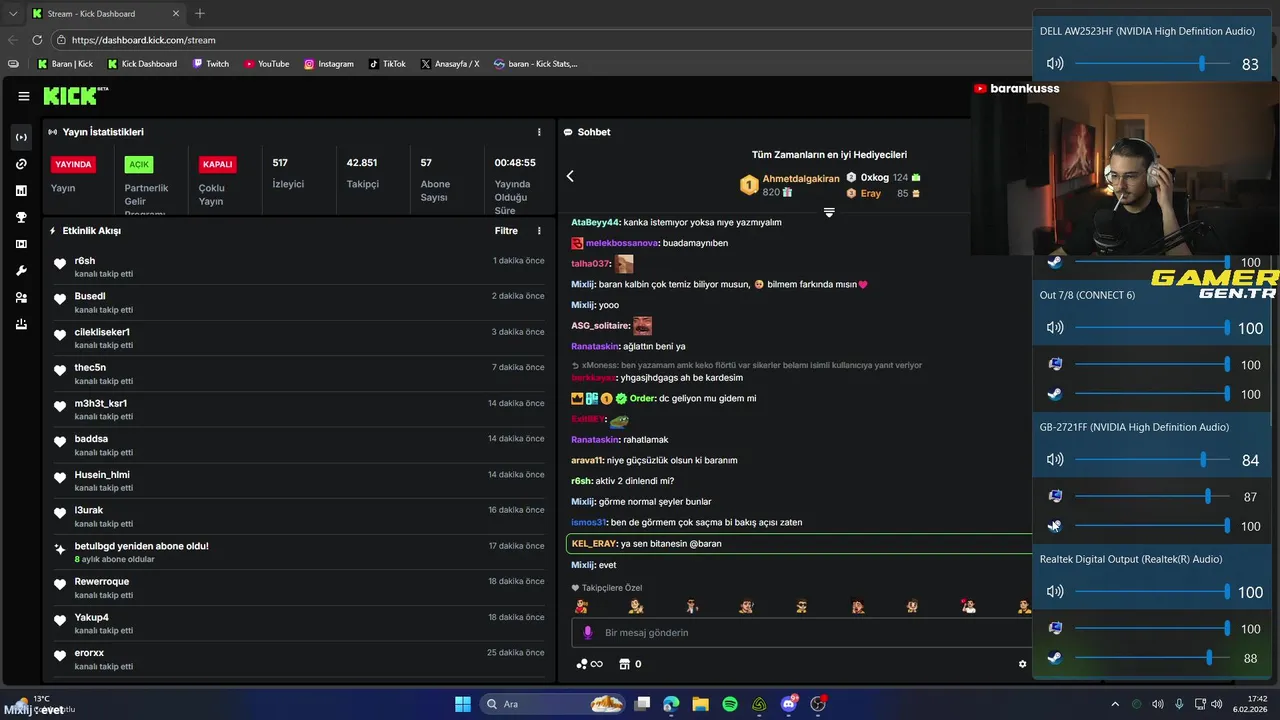Viewport: 1280px width, 720px height.
Task: Open the baran - Kick Stats bookmark
Action: pyautogui.click(x=536, y=64)
